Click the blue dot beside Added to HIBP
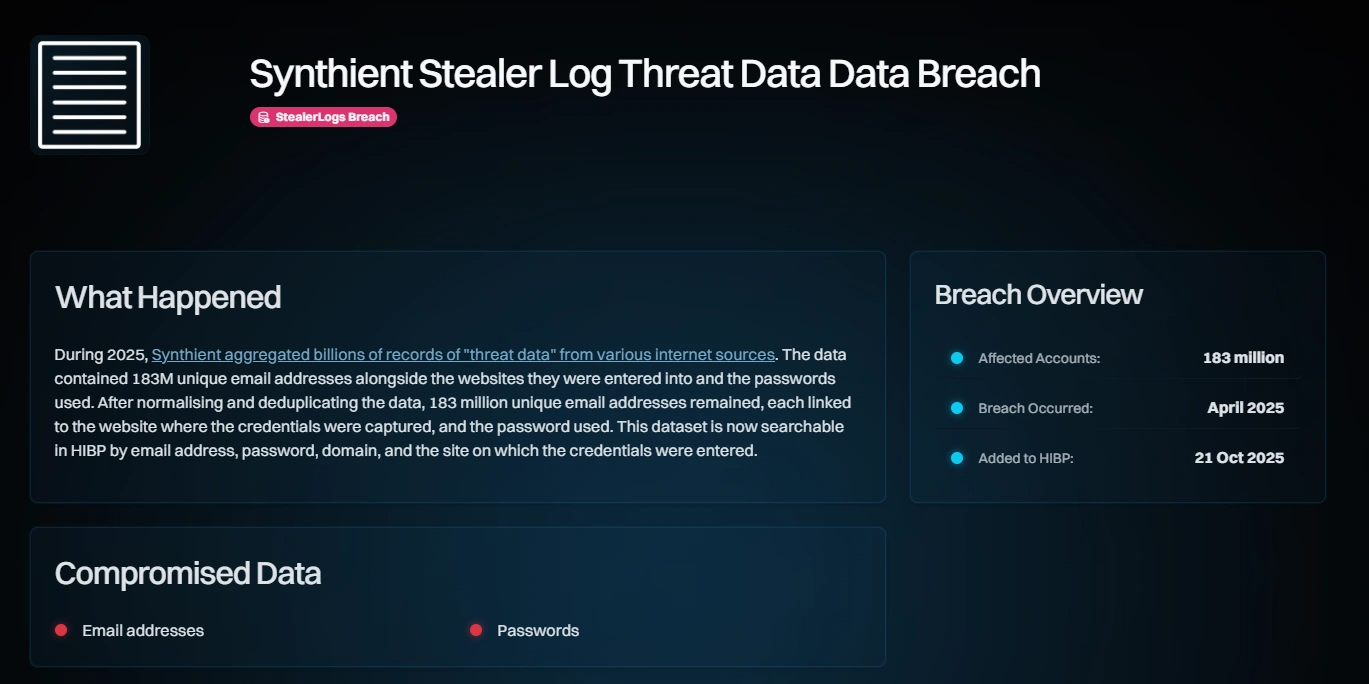This screenshot has height=684, width=1369. coord(957,458)
